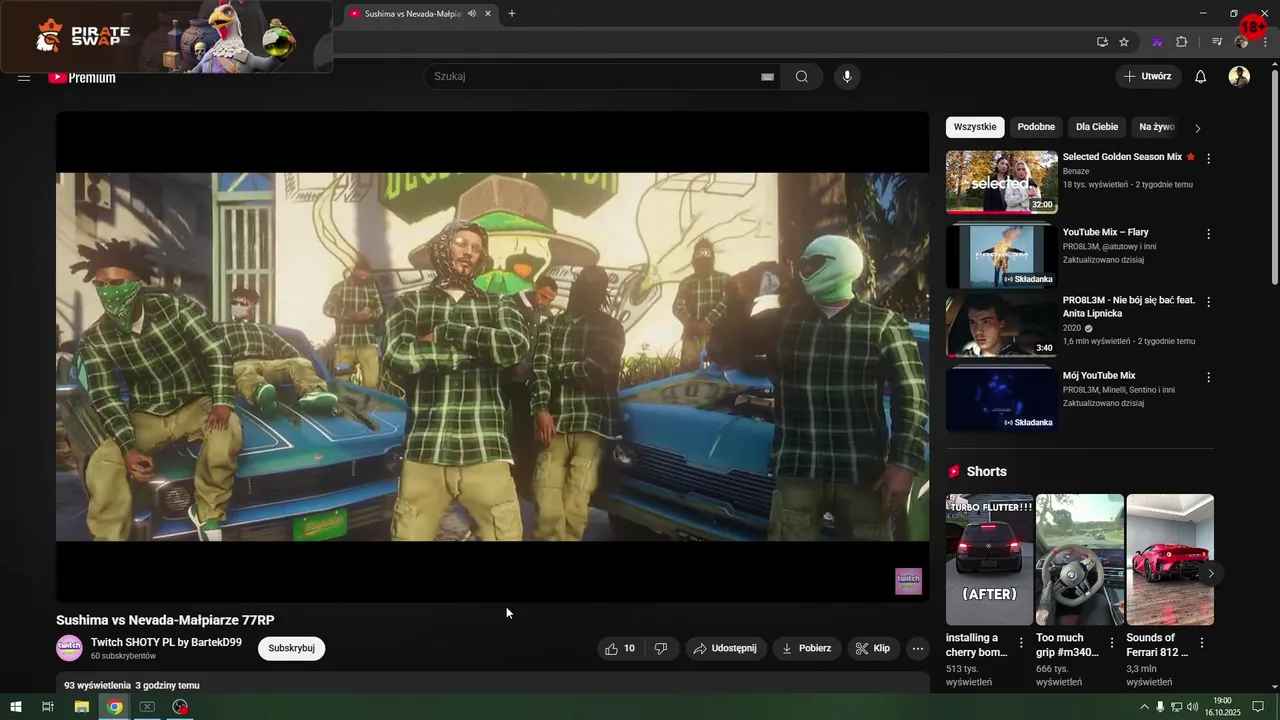Open options for installing a cherry bomb short

click(1021, 643)
